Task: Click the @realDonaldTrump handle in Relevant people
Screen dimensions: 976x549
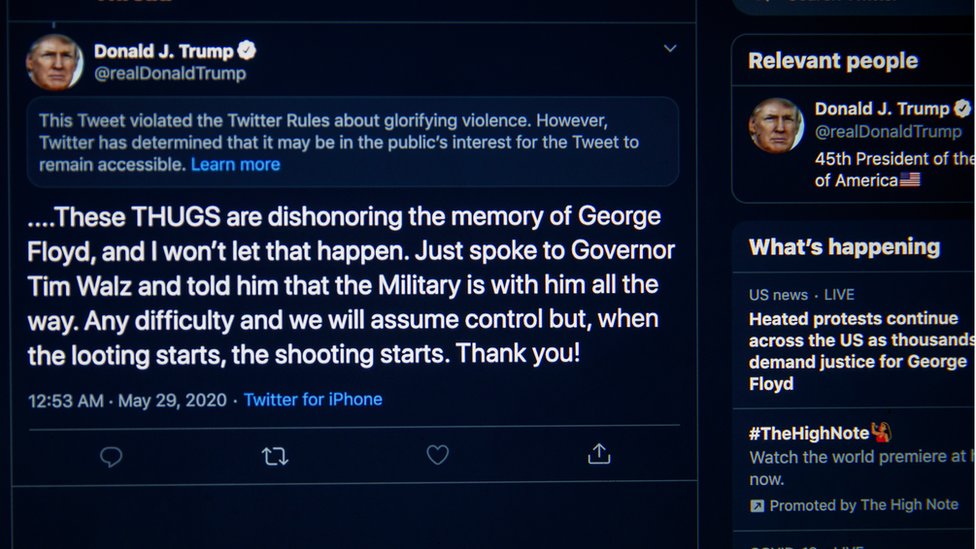Action: [888, 132]
